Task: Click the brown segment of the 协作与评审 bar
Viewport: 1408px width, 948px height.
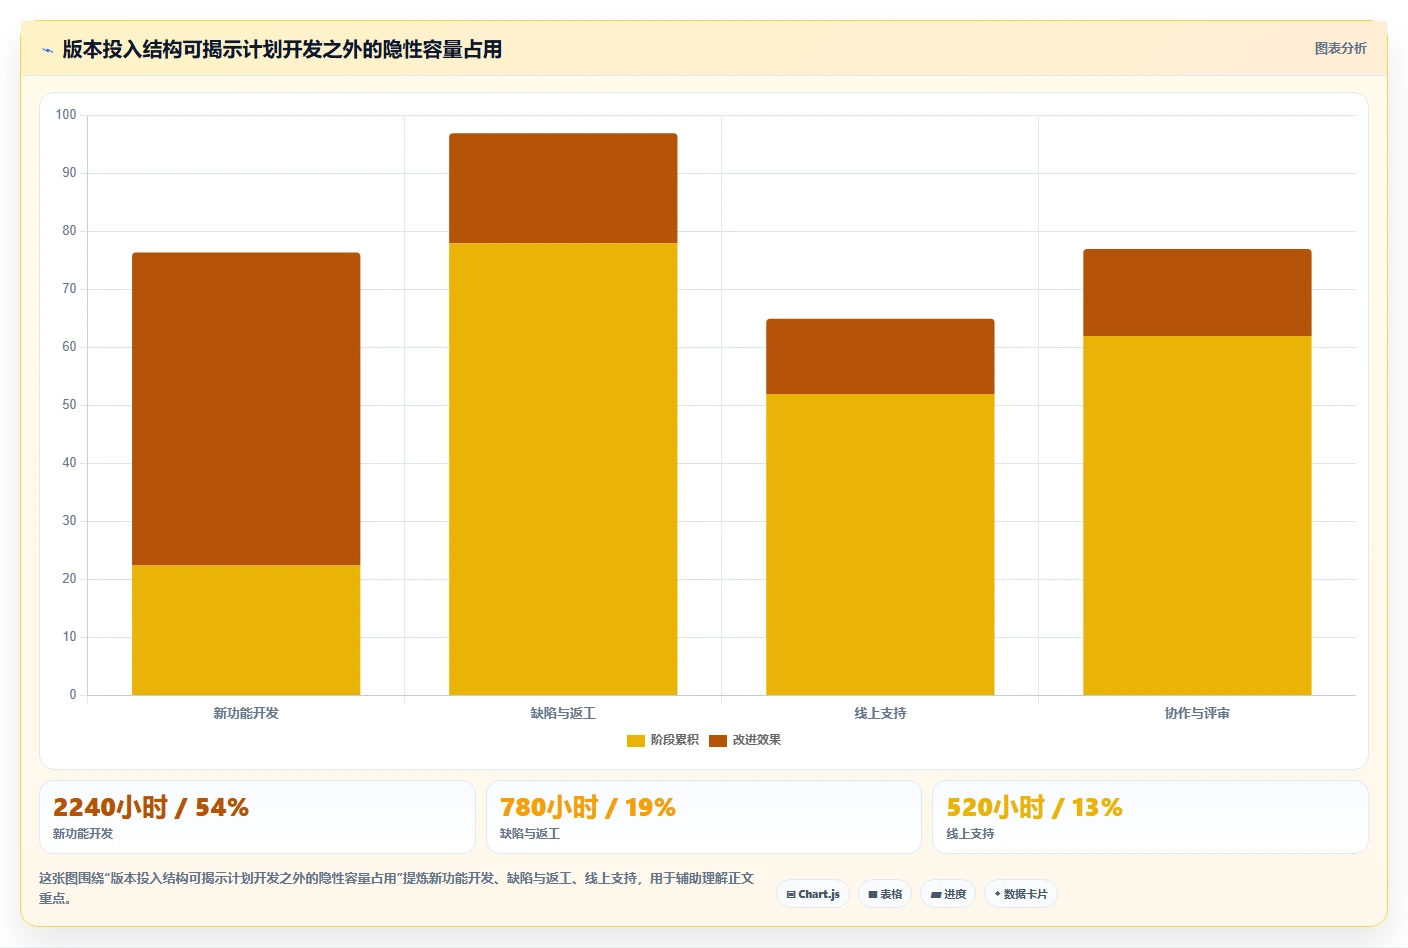Action: pyautogui.click(x=1197, y=292)
